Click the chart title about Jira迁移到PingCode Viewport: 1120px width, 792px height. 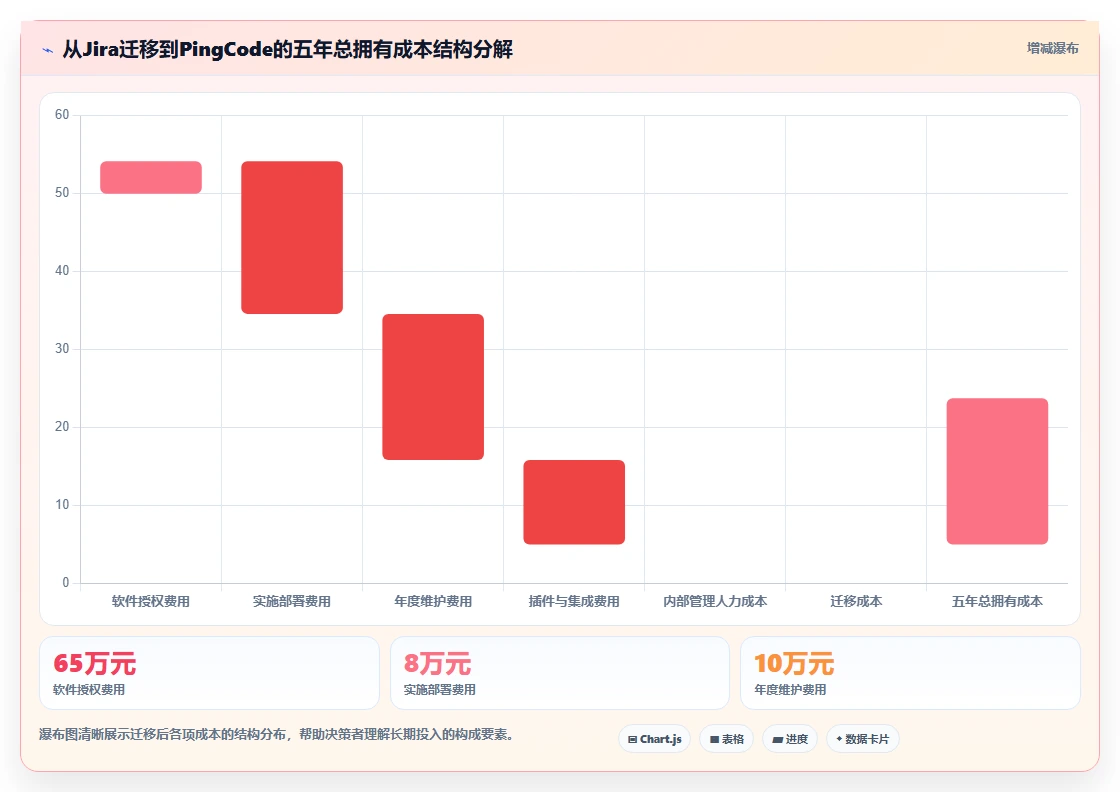coord(288,49)
